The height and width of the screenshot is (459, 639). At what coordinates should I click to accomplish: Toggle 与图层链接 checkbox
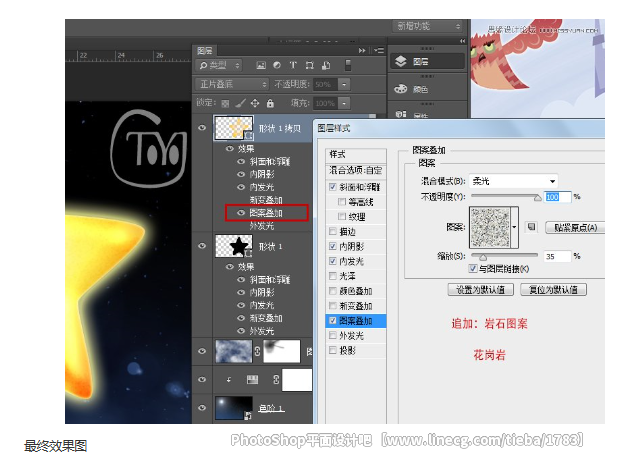473,269
